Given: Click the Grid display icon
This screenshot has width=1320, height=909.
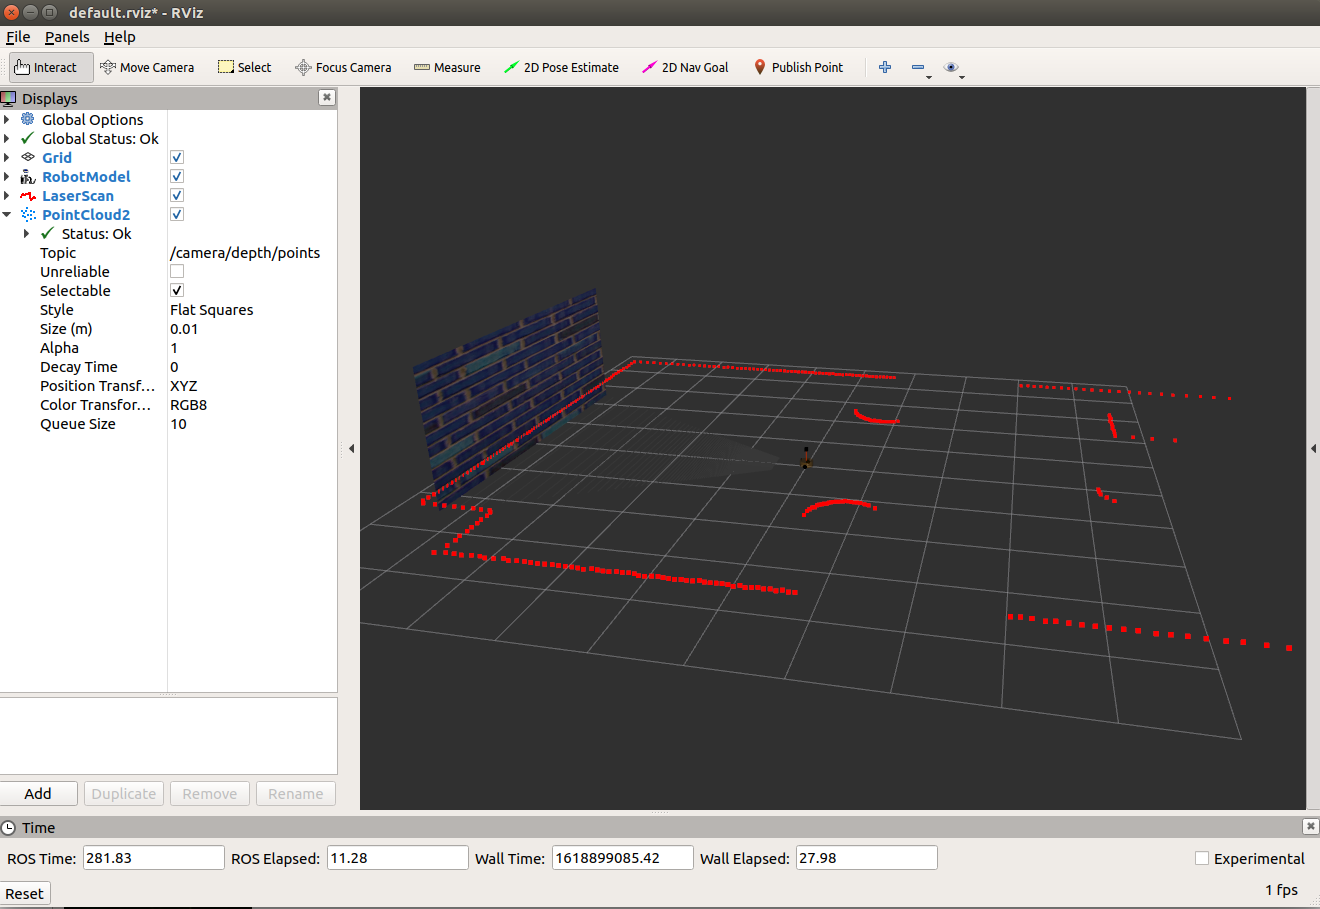Looking at the screenshot, I should [28, 157].
